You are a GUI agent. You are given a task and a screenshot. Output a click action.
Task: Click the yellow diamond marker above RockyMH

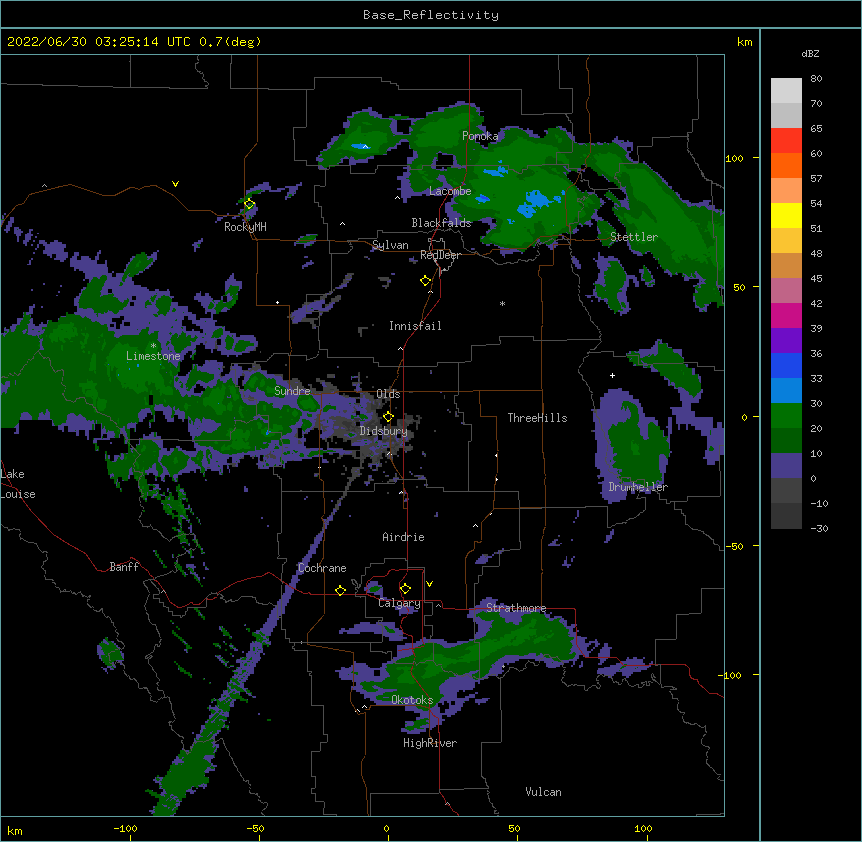tap(249, 204)
